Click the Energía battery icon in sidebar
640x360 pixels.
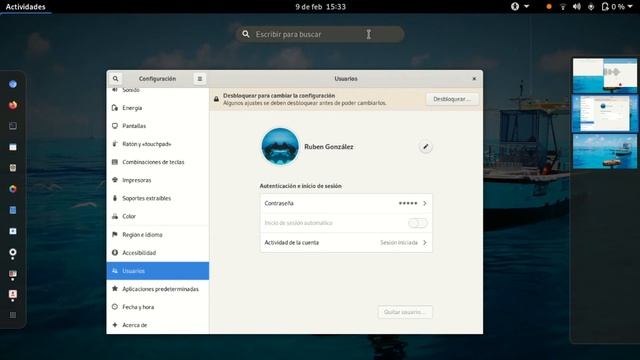(x=115, y=108)
